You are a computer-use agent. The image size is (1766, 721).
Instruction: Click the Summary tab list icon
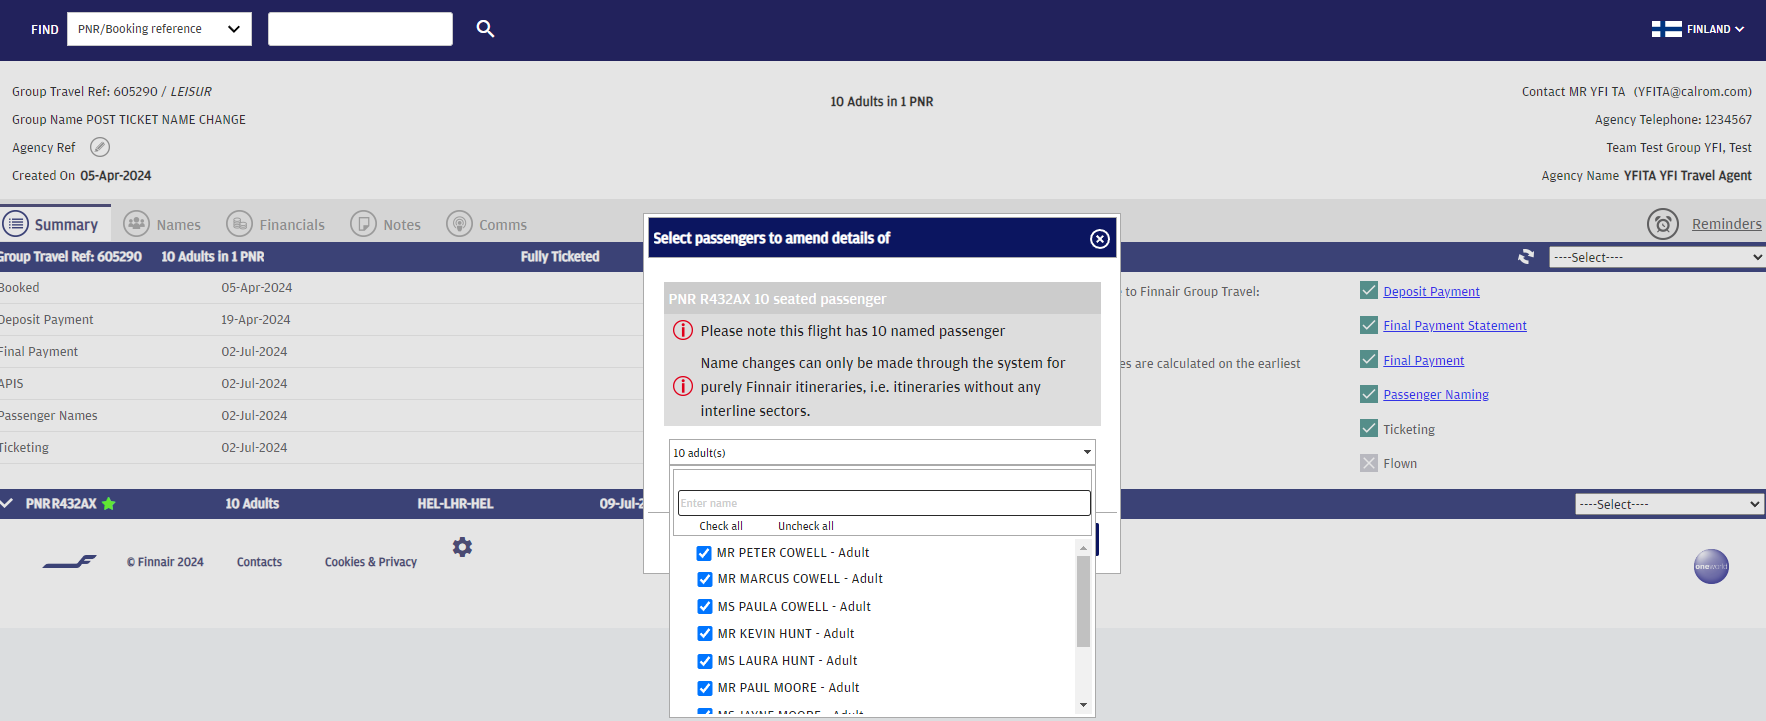pos(16,224)
